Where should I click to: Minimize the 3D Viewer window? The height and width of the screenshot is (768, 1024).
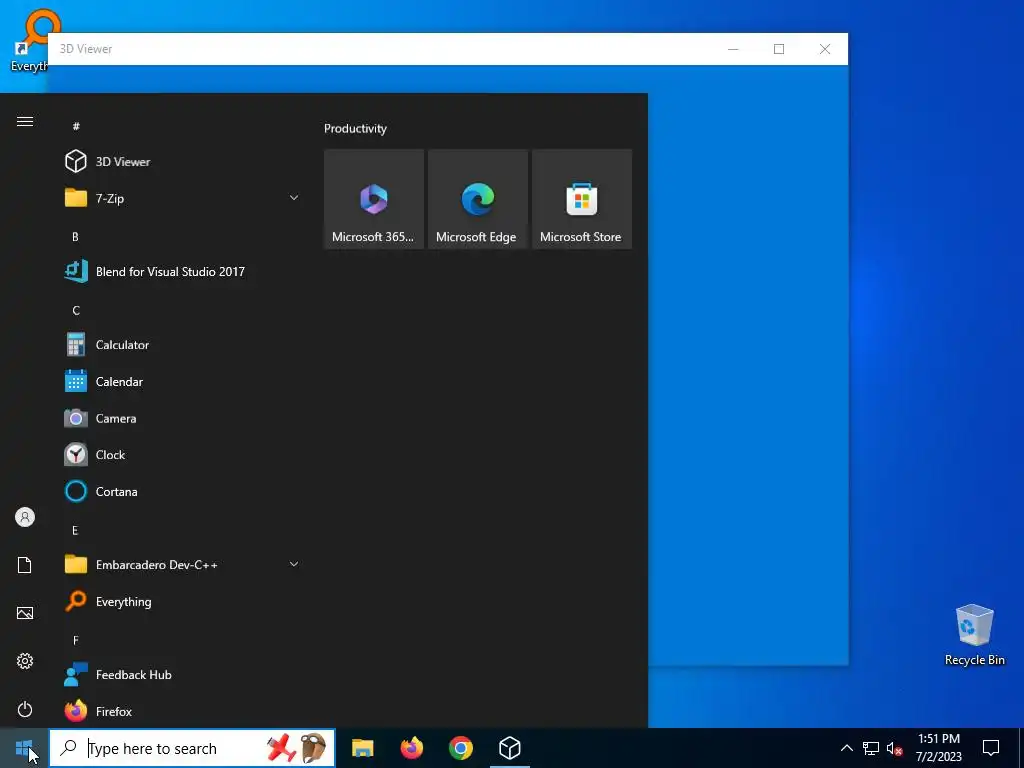point(733,49)
